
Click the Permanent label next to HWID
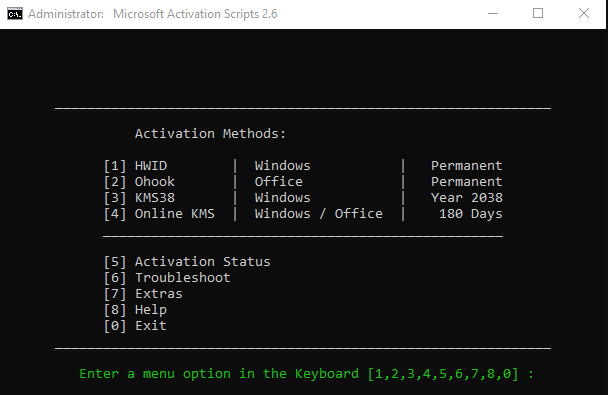point(467,166)
